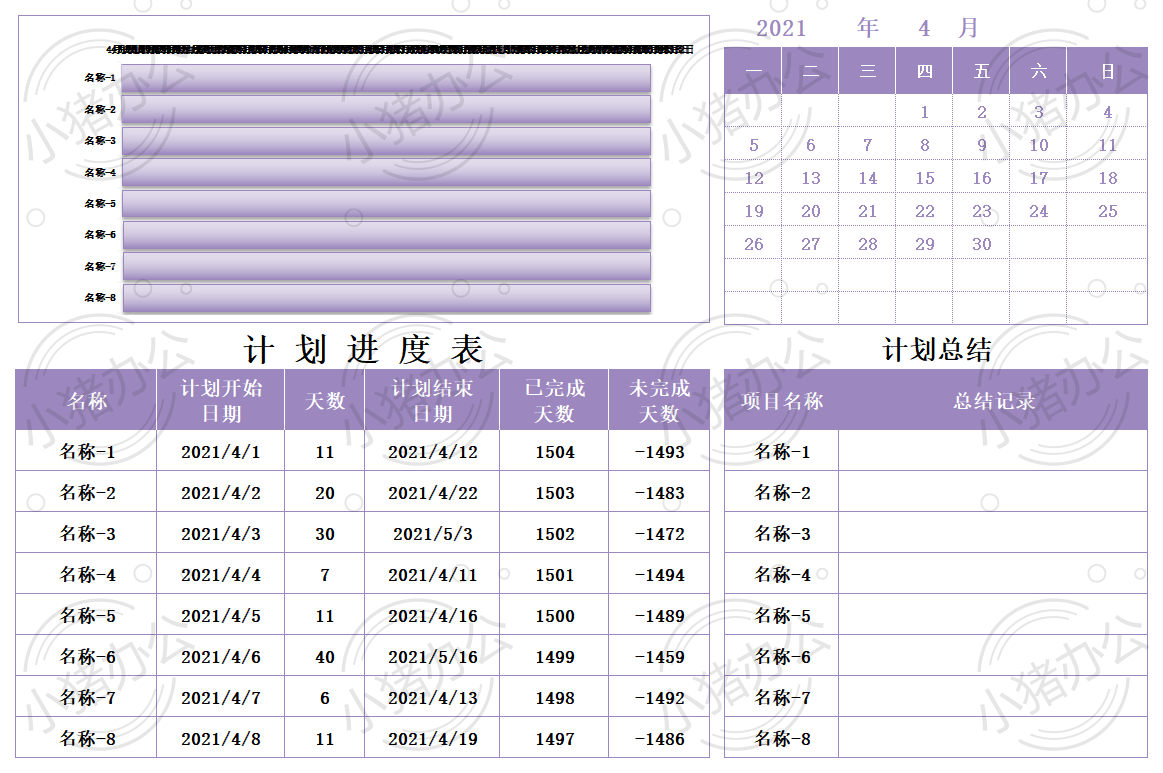Click unfinished days cell -1459
Image resolution: width=1163 pixels, height=773 pixels.
(659, 657)
